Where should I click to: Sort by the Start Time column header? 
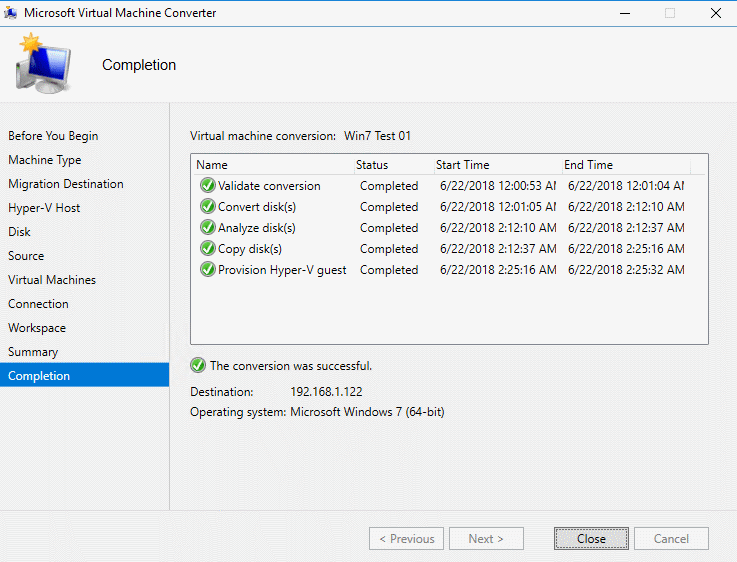coord(498,164)
